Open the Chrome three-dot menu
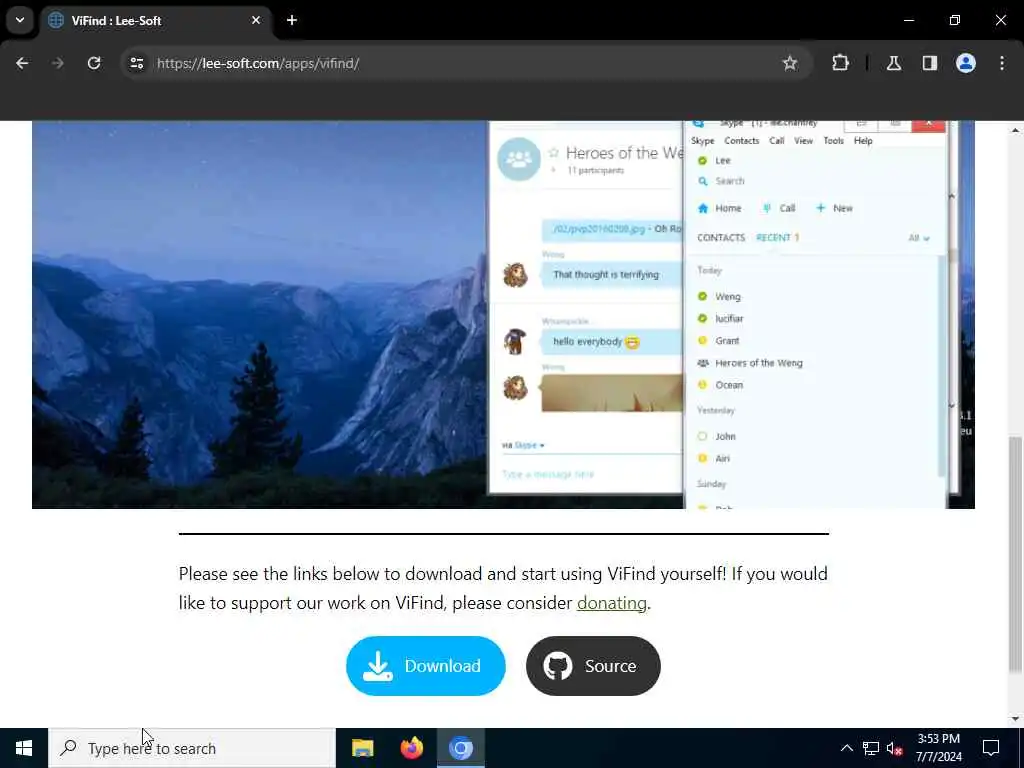 tap(1002, 63)
